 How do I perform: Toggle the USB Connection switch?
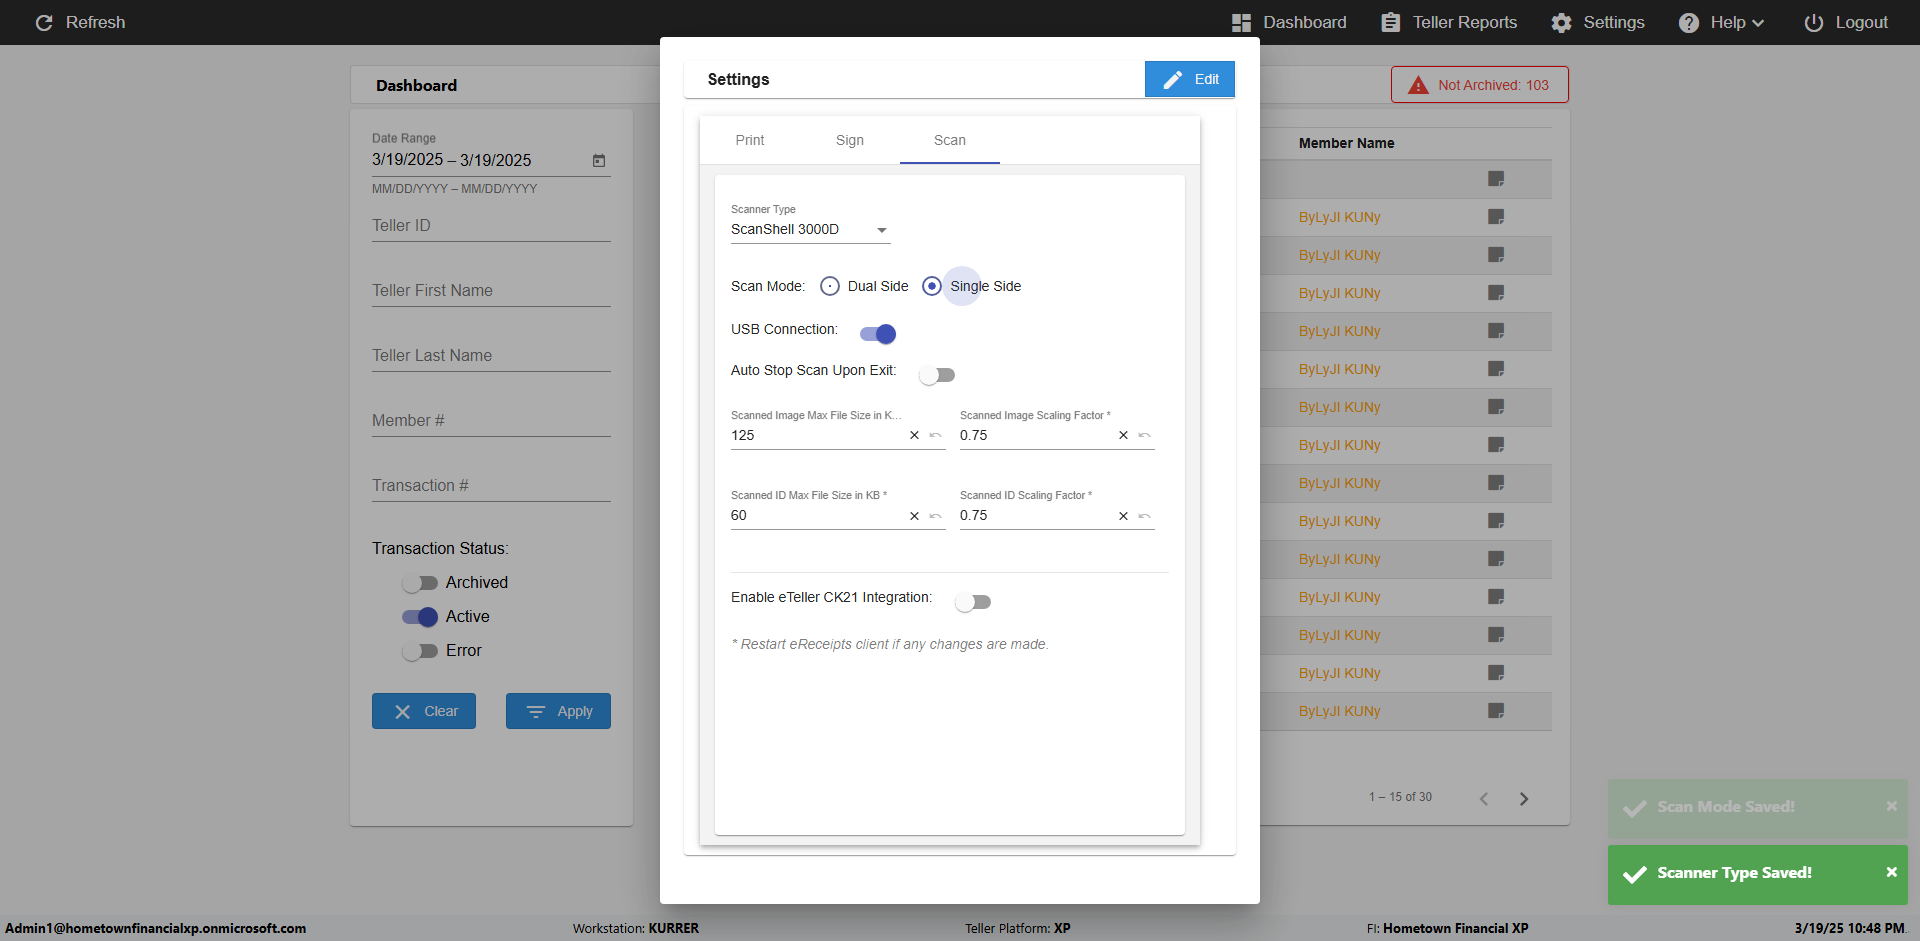click(x=878, y=334)
